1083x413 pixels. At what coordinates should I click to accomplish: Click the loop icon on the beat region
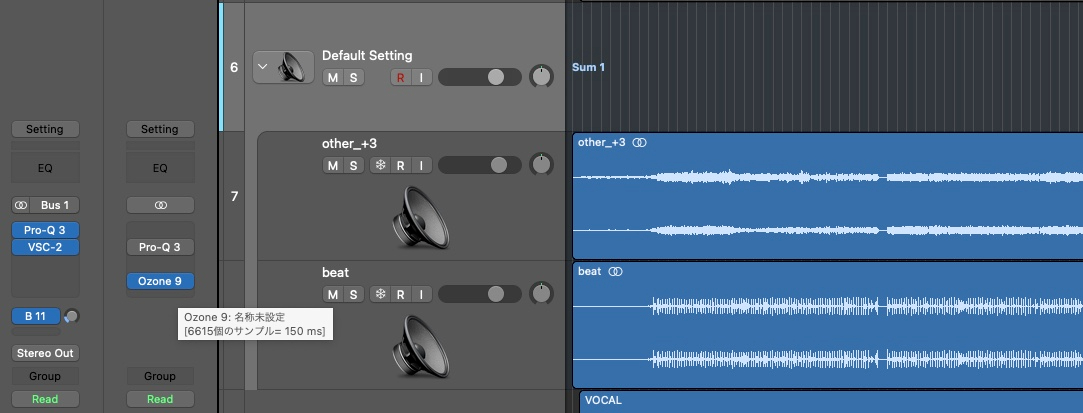pyautogui.click(x=616, y=272)
